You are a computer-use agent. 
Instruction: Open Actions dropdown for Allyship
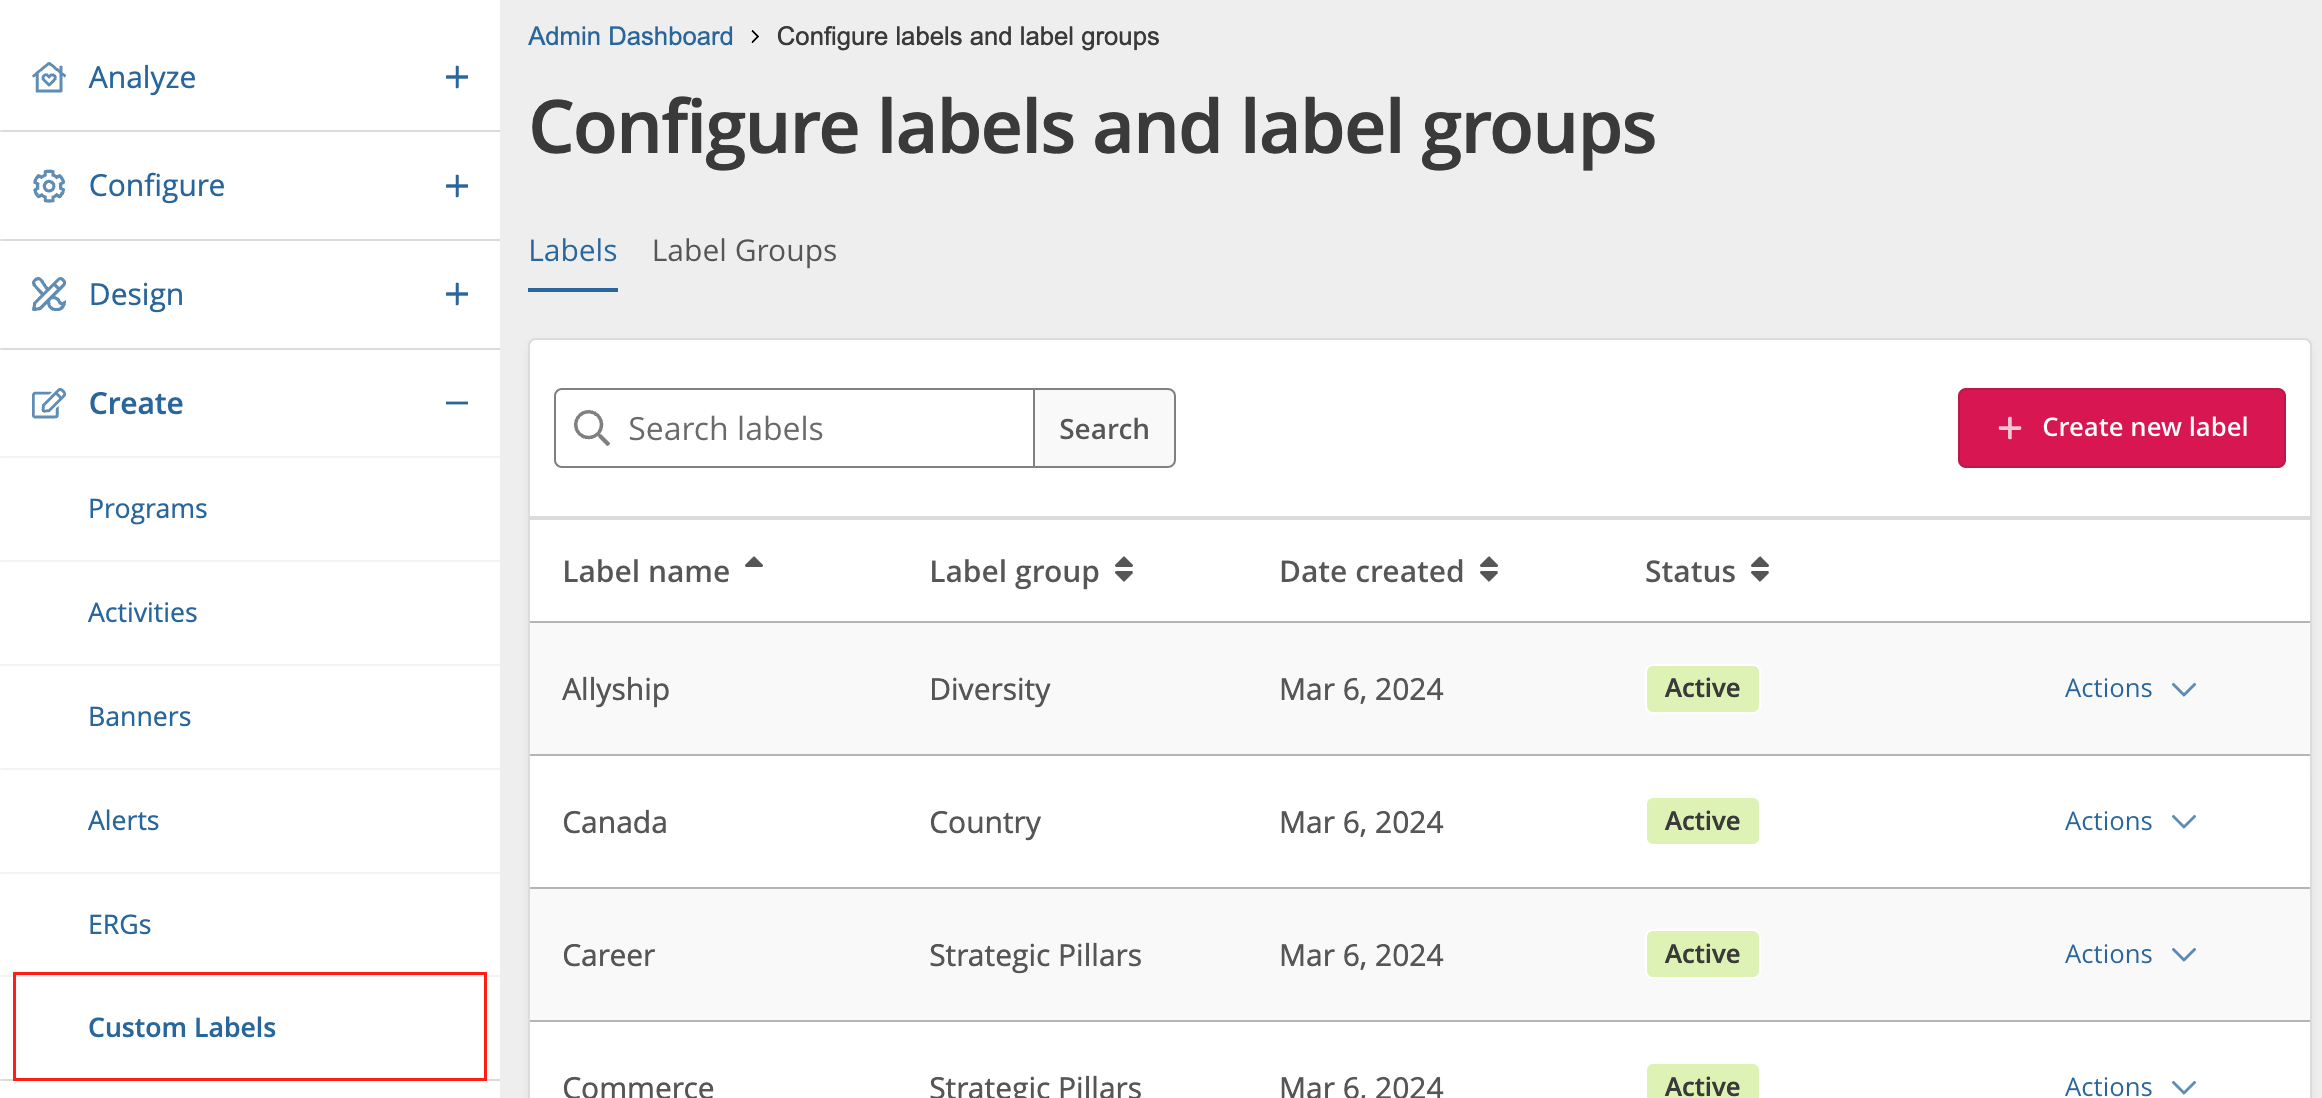(x=2130, y=689)
